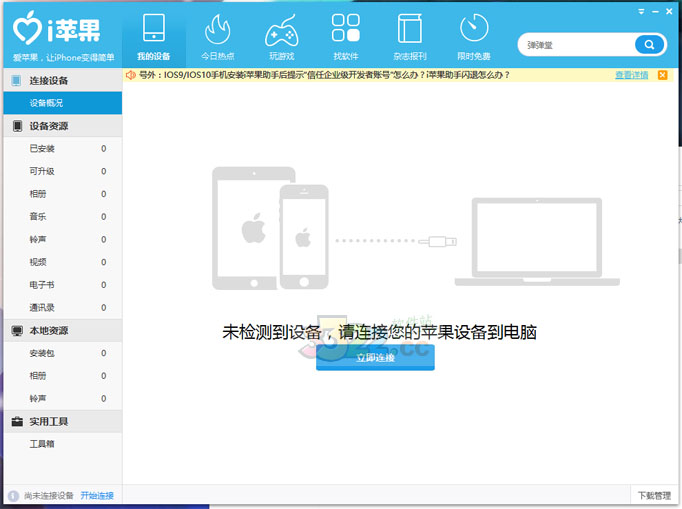Minimize the i苹果 window
682x509 pixels.
(655, 12)
